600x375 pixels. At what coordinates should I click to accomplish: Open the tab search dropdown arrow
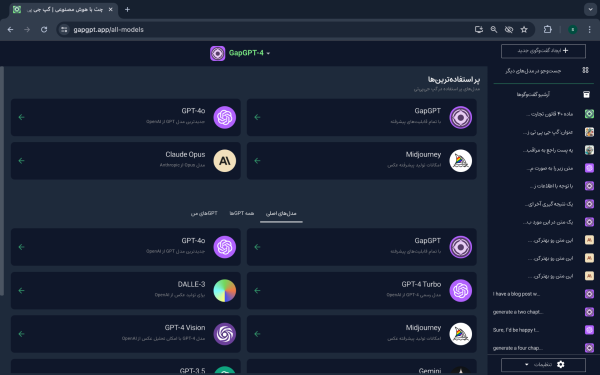coord(590,10)
